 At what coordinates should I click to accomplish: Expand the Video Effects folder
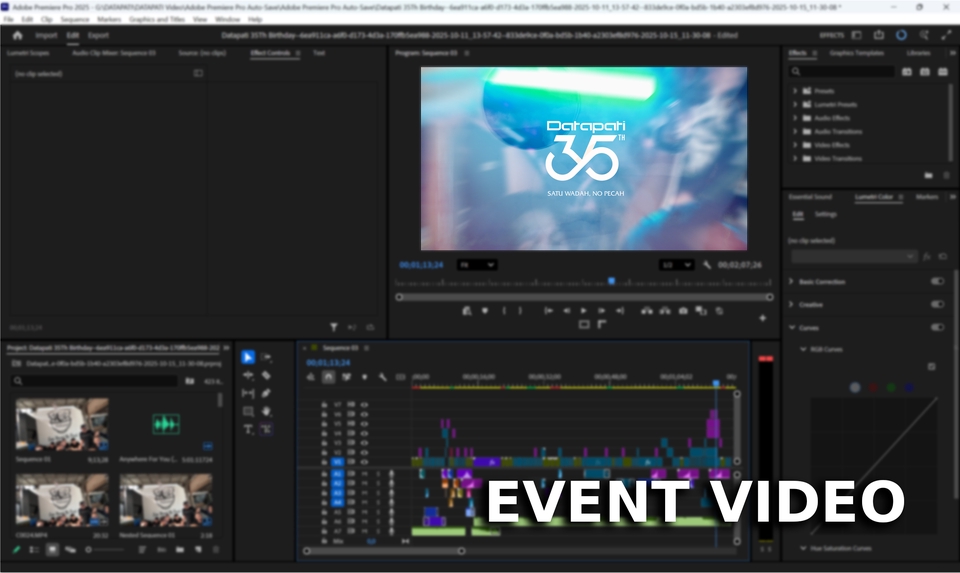(795, 145)
